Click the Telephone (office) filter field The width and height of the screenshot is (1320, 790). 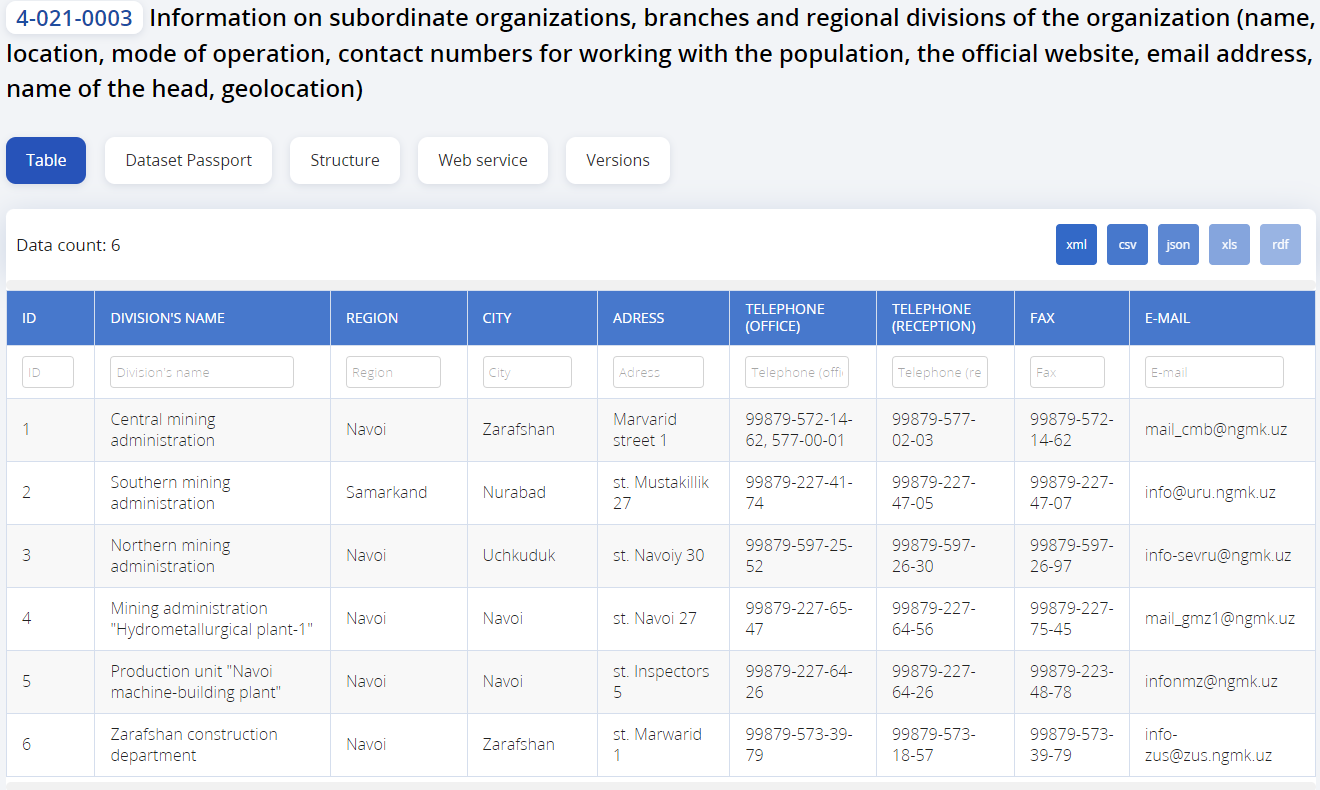click(x=797, y=372)
